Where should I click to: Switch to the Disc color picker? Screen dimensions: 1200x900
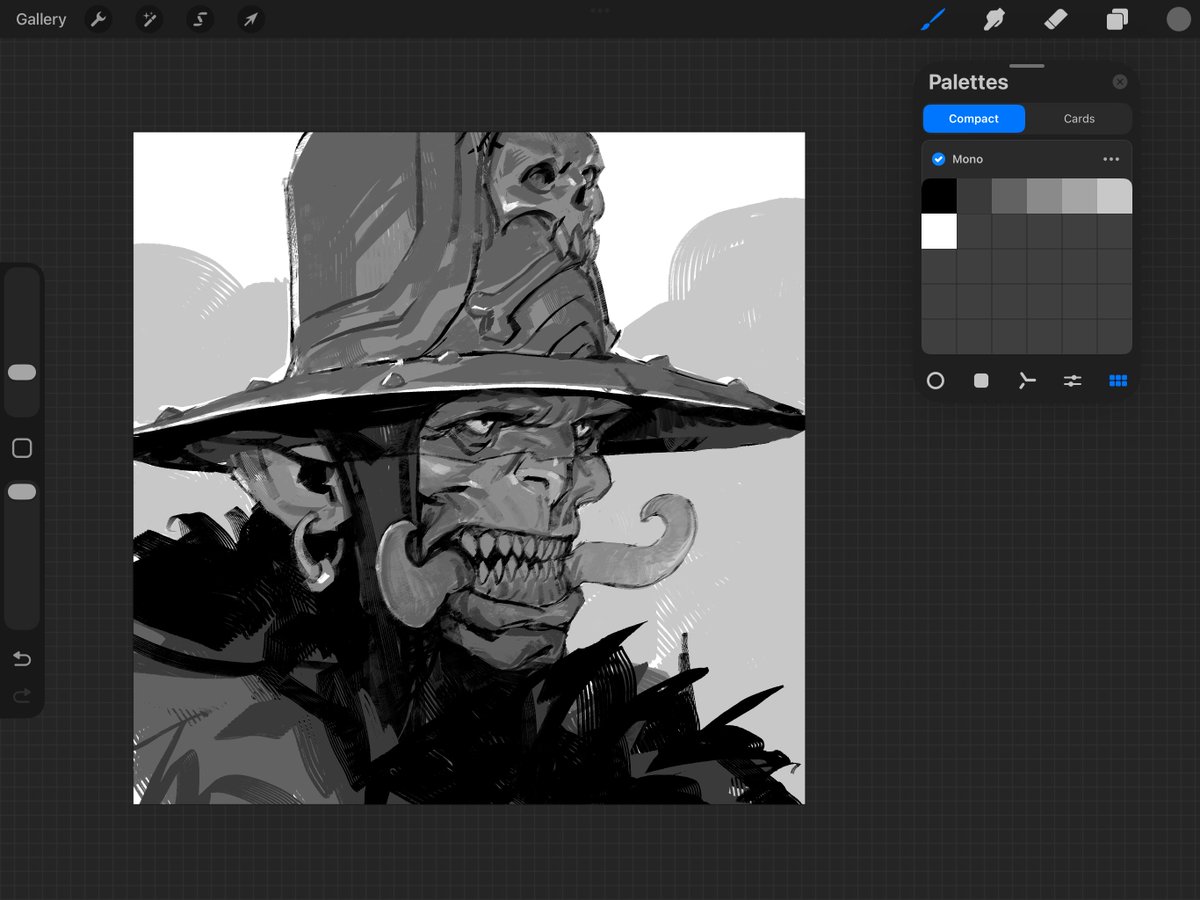[x=937, y=380]
